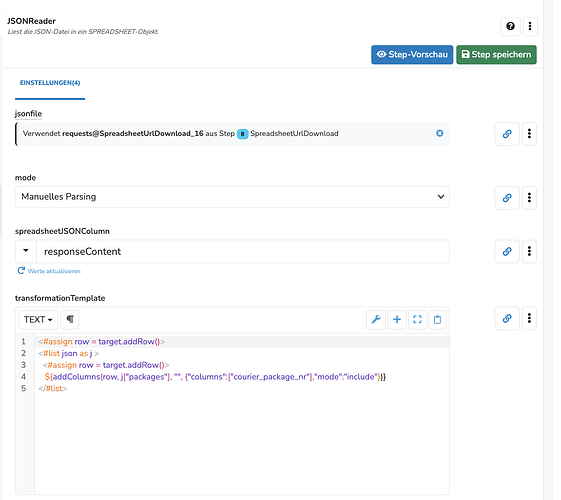Click the clipboard icon in template toolbar
Image resolution: width=561 pixels, height=500 pixels.
coord(437,319)
